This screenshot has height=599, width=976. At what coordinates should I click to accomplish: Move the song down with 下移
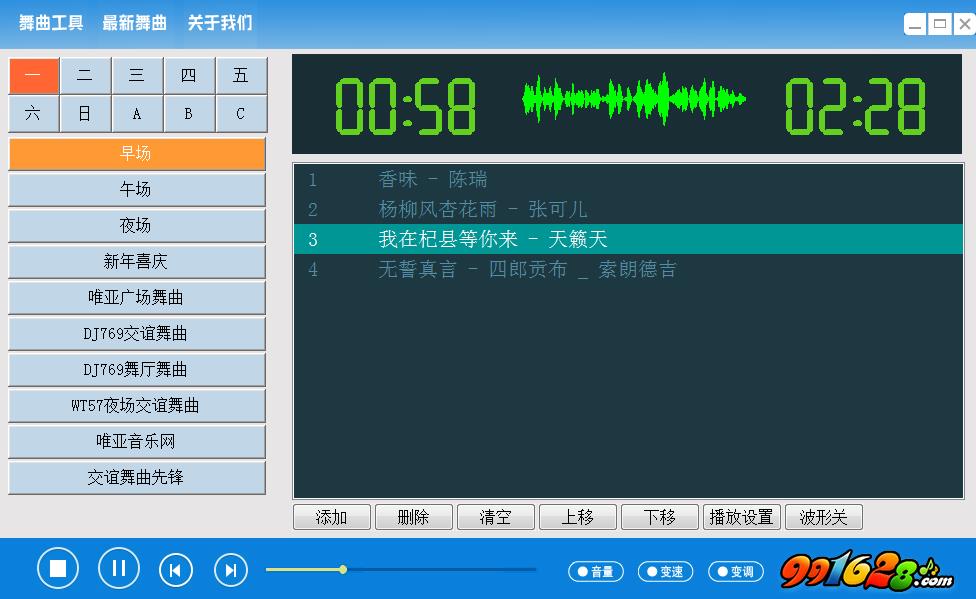(660, 517)
